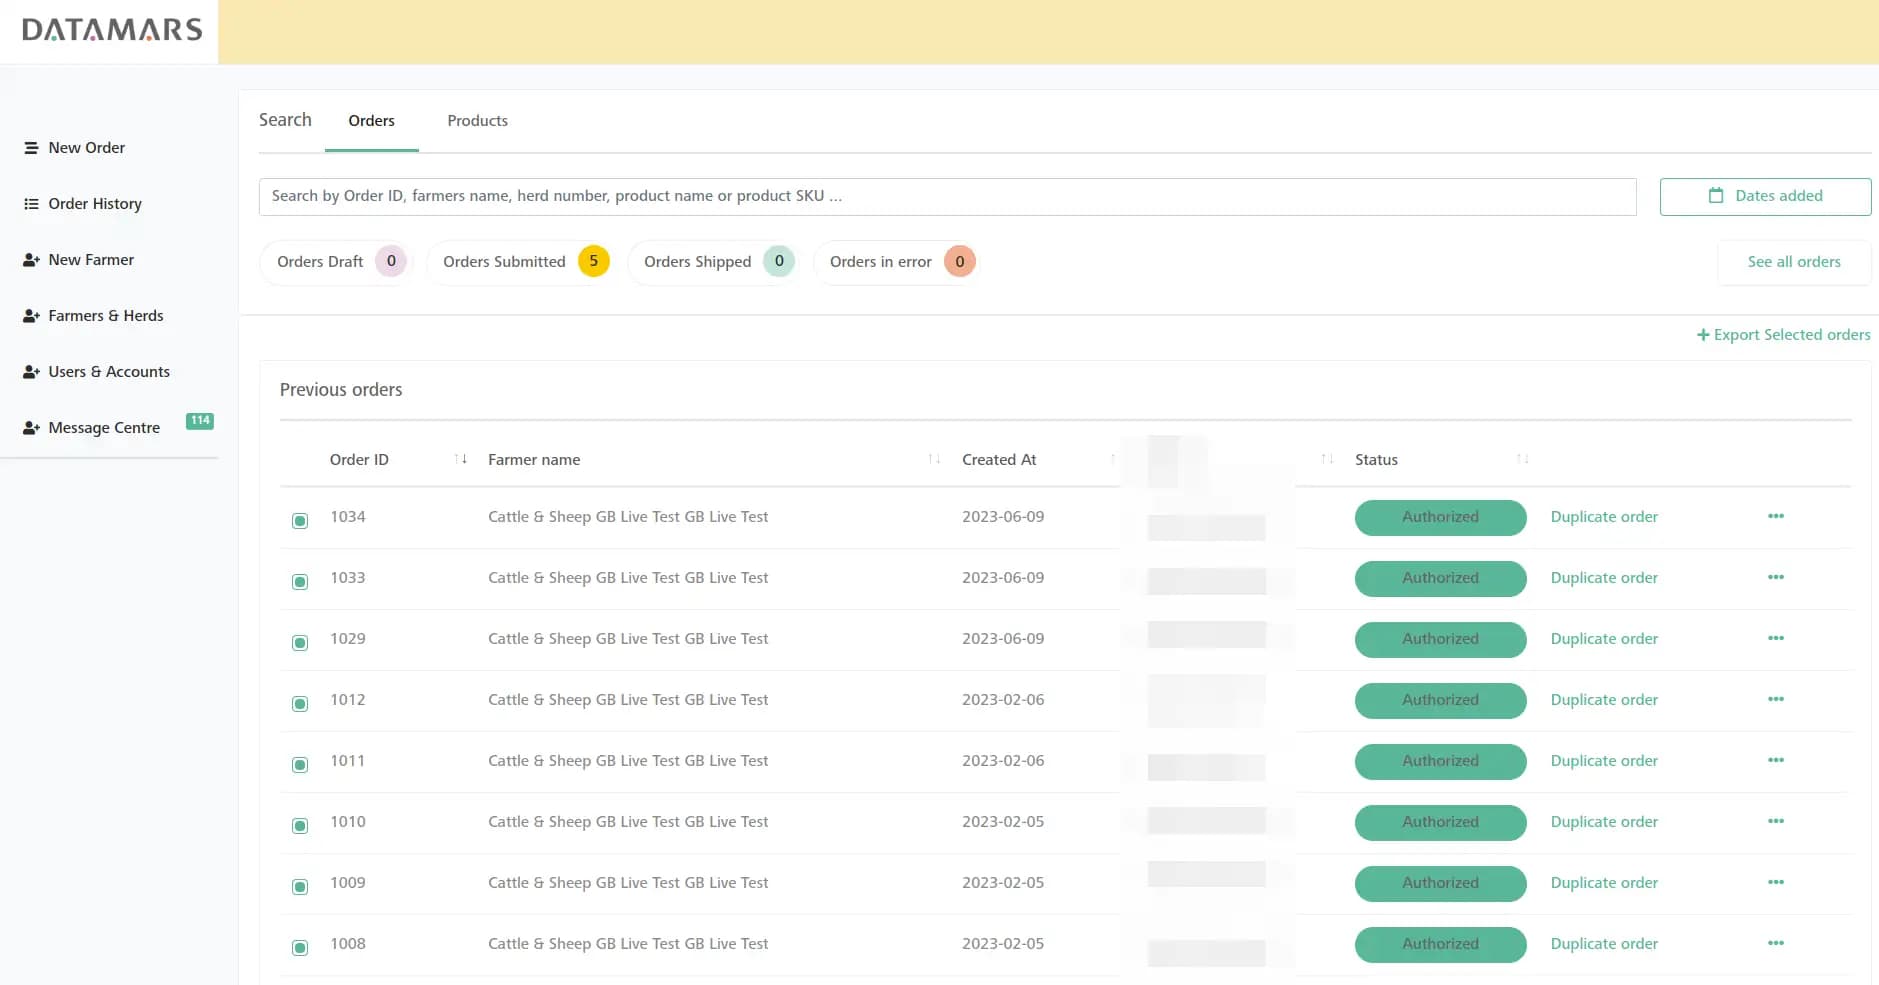Click the See all orders button
The height and width of the screenshot is (985, 1879).
point(1794,261)
